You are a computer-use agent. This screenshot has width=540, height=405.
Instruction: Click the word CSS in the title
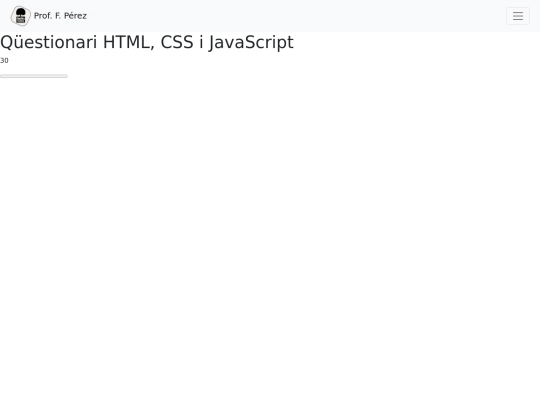click(x=177, y=42)
